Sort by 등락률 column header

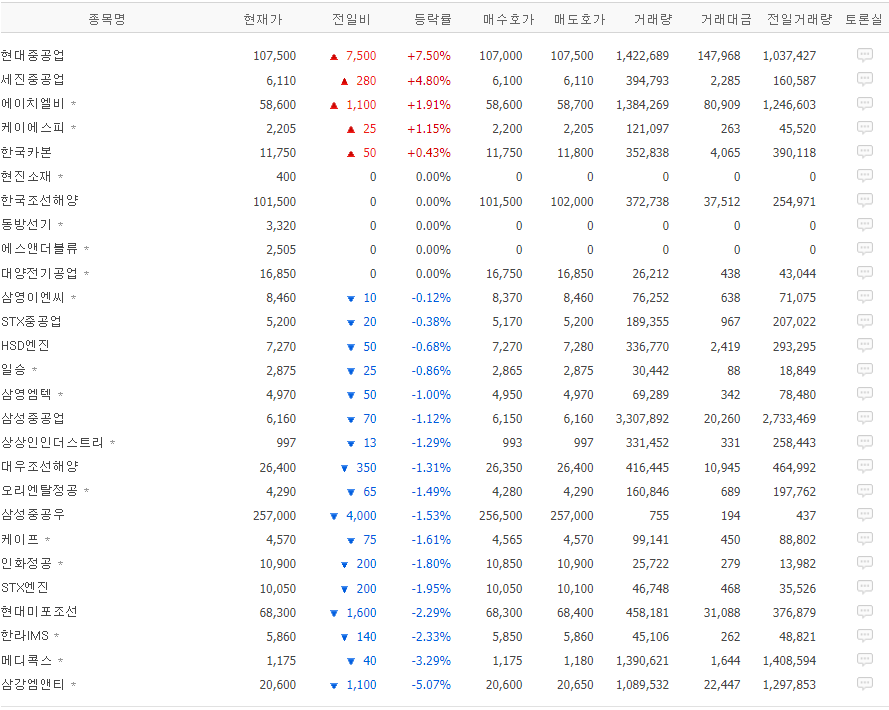(x=433, y=19)
